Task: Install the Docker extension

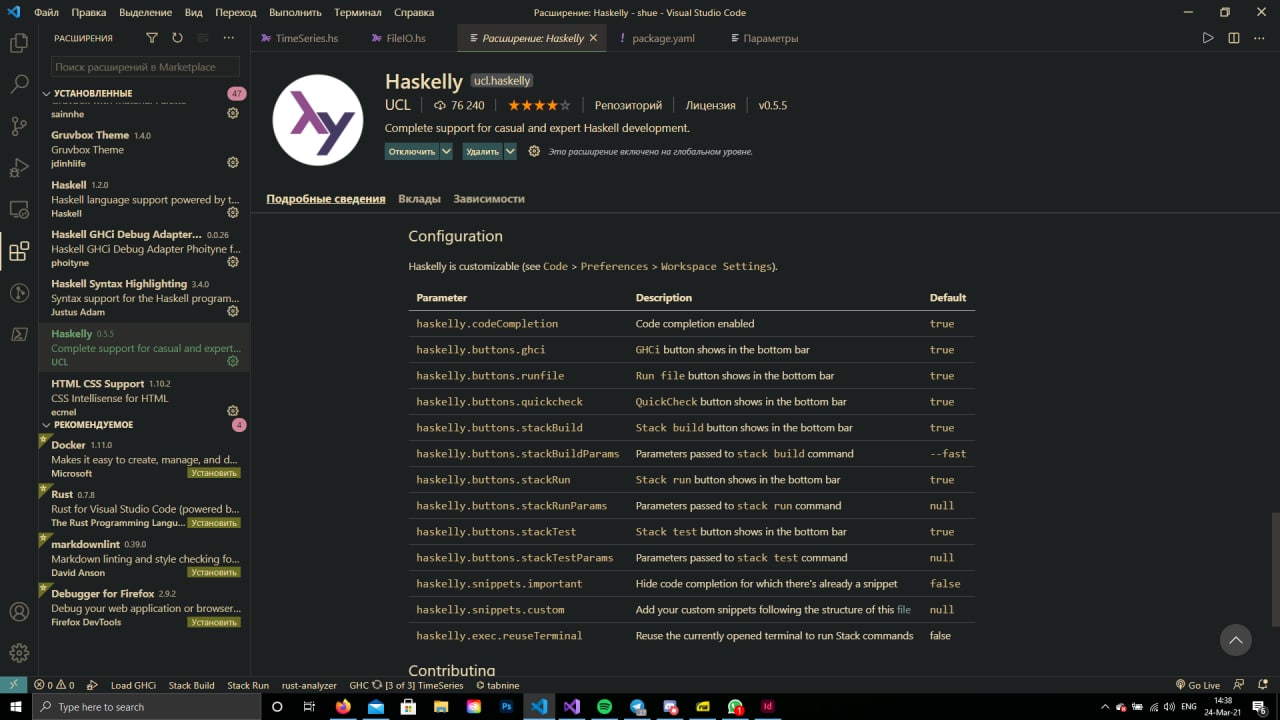Action: 213,473
